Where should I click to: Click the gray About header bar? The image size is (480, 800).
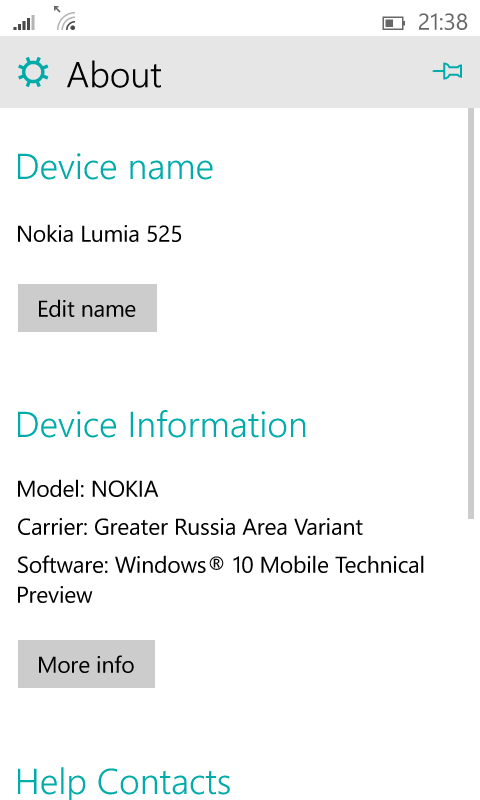[x=240, y=72]
